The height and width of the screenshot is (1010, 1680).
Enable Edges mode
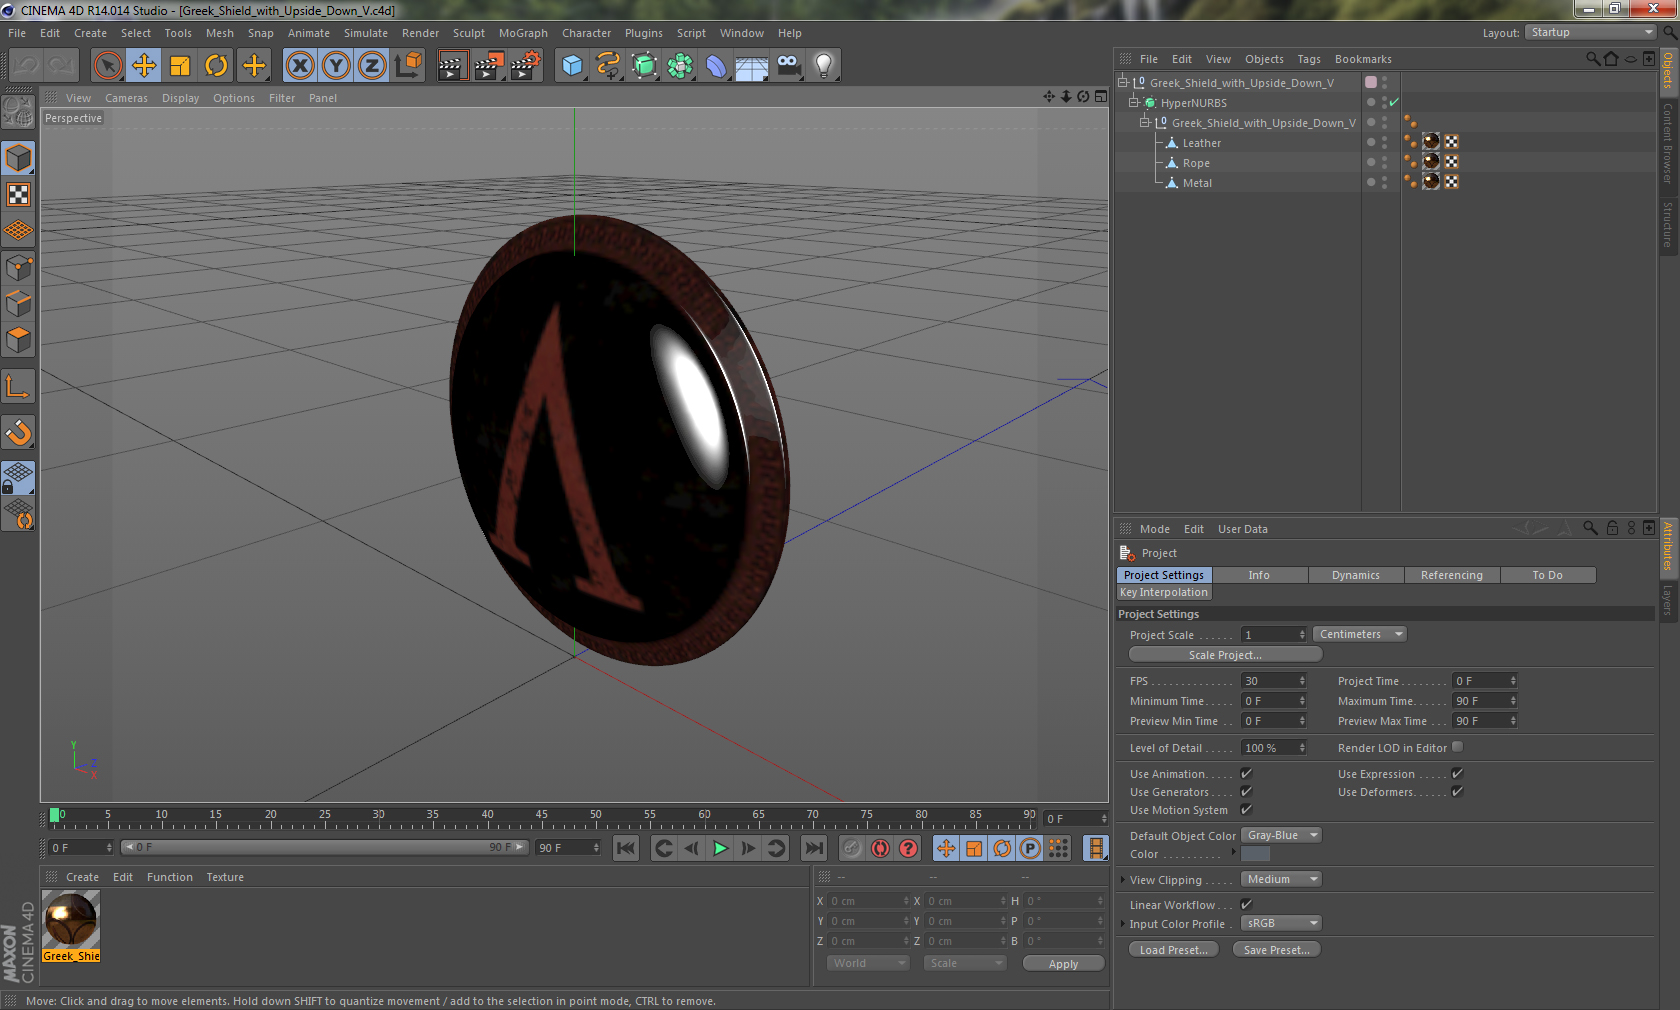19,304
